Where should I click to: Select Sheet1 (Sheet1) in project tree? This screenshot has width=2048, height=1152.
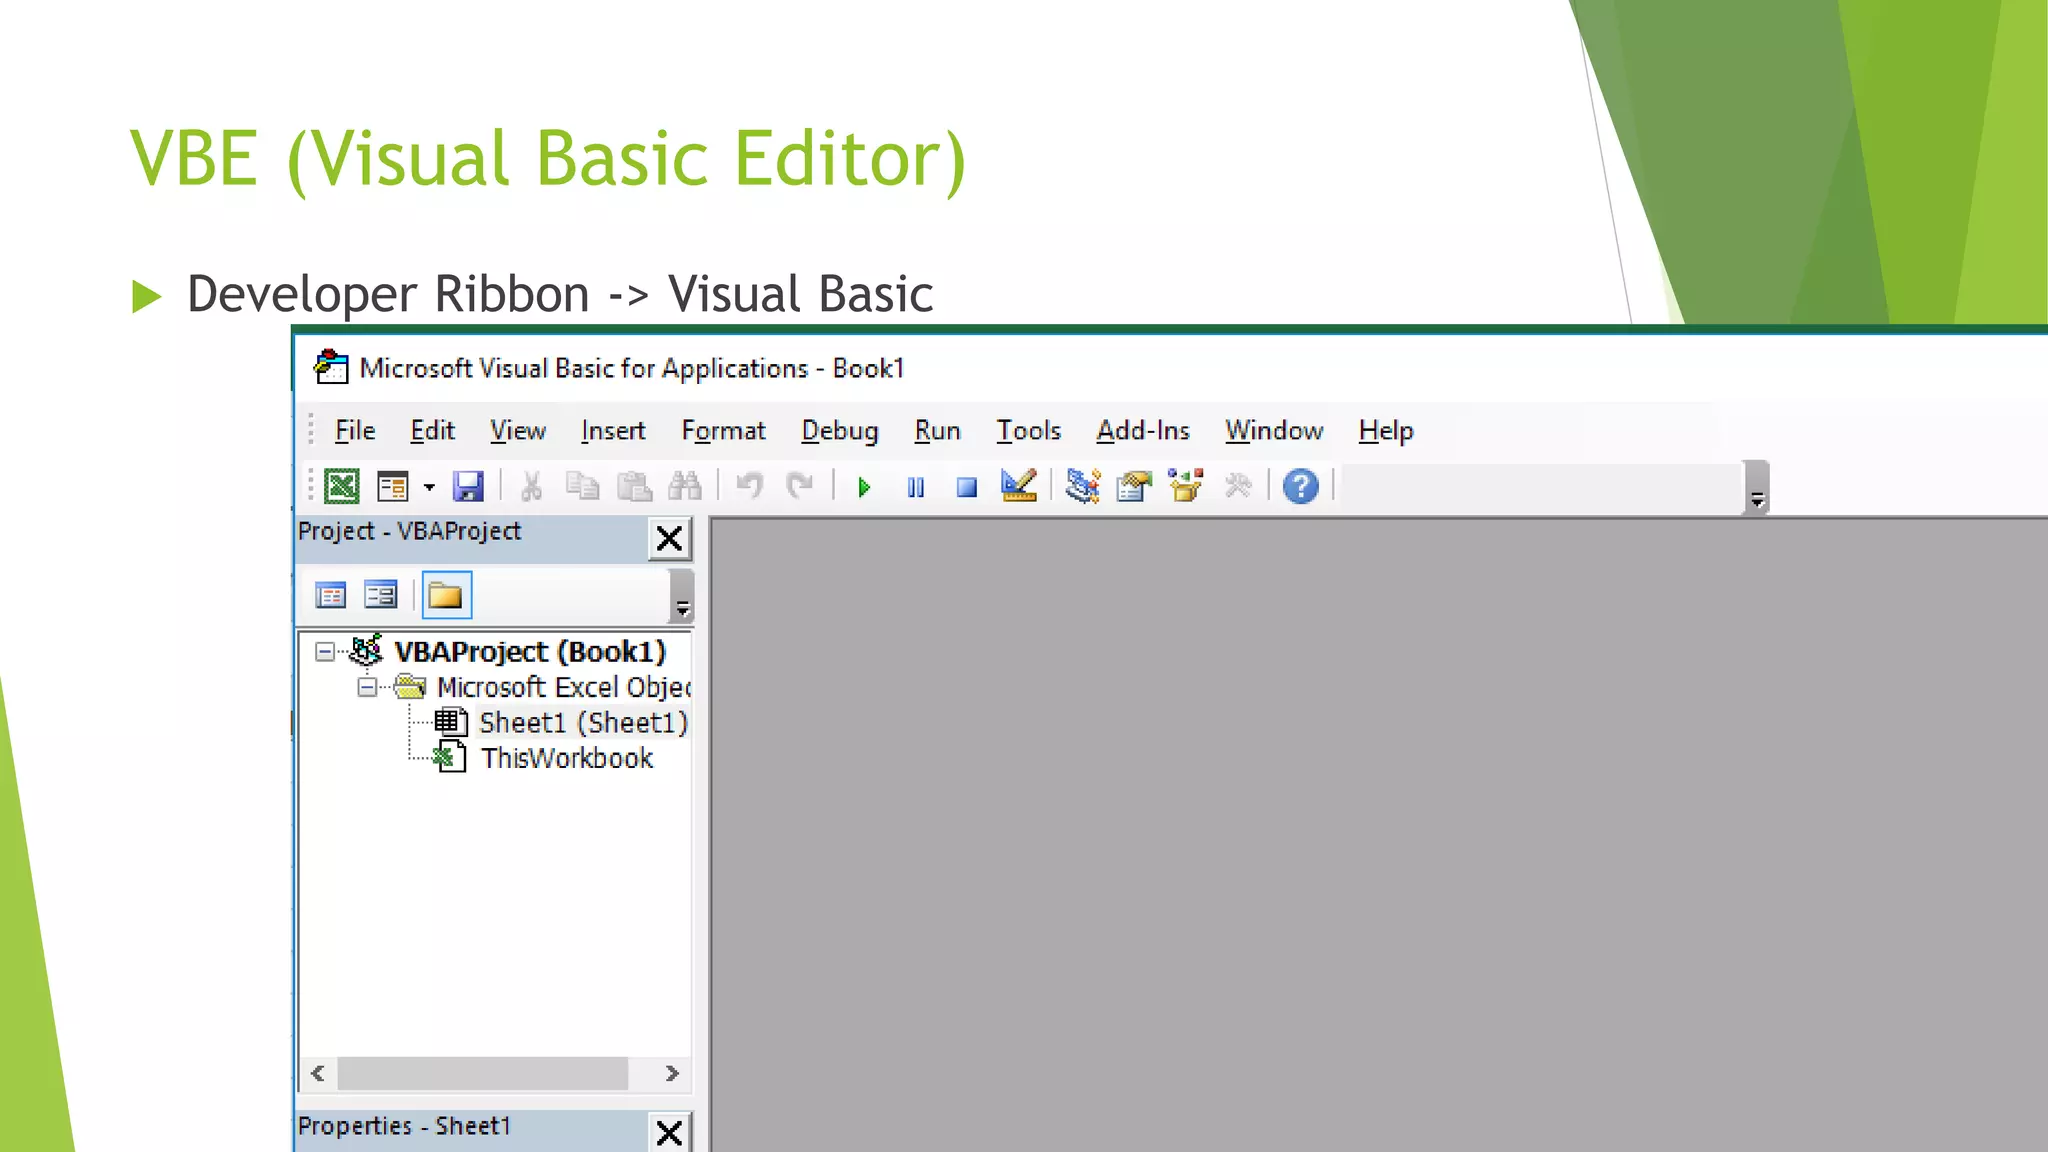[583, 723]
